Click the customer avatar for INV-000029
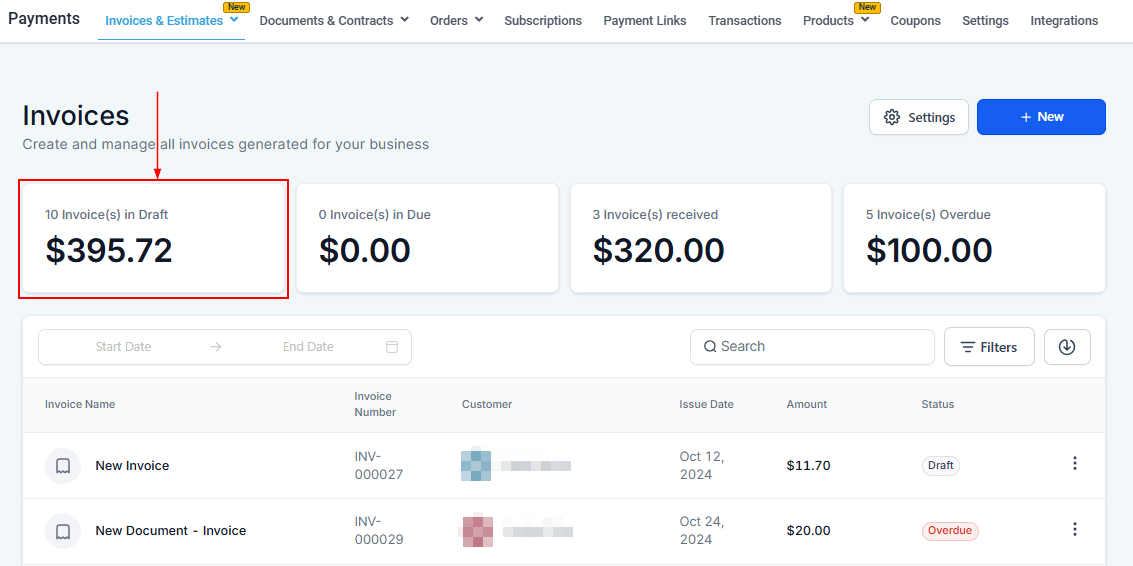The height and width of the screenshot is (566, 1133). coord(476,530)
